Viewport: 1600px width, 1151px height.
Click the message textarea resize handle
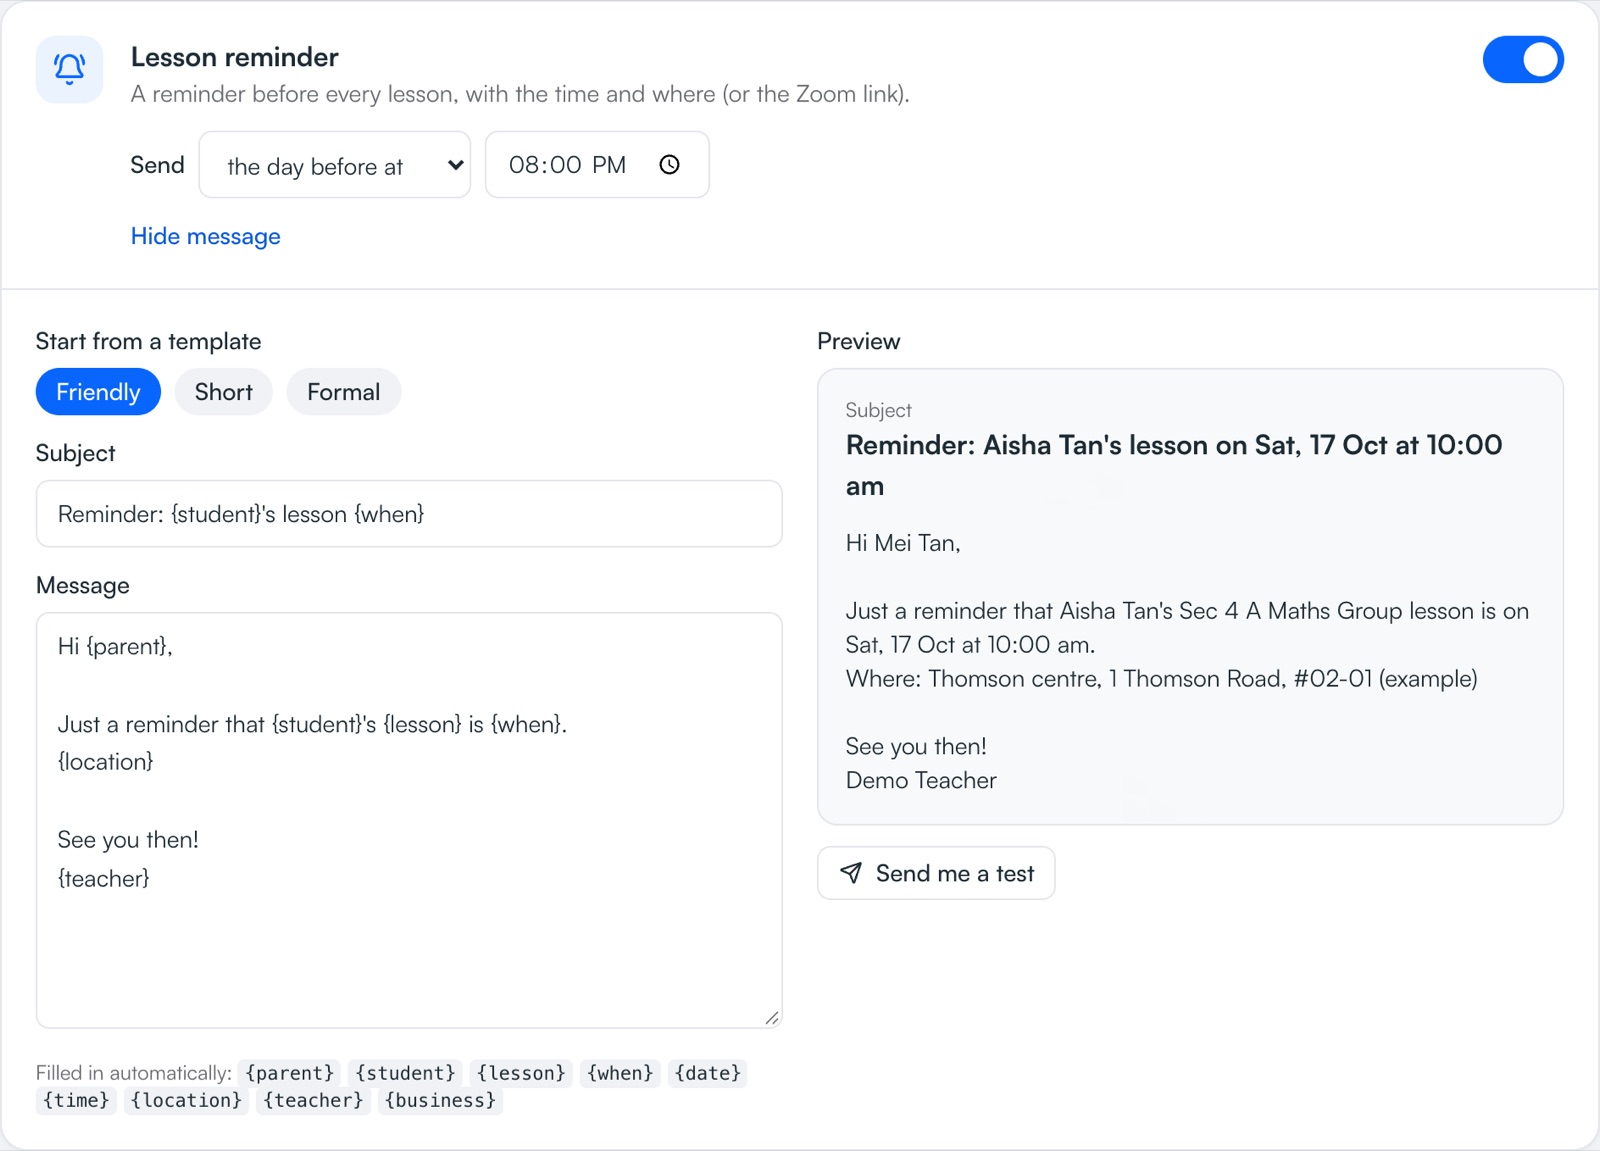pos(771,1018)
